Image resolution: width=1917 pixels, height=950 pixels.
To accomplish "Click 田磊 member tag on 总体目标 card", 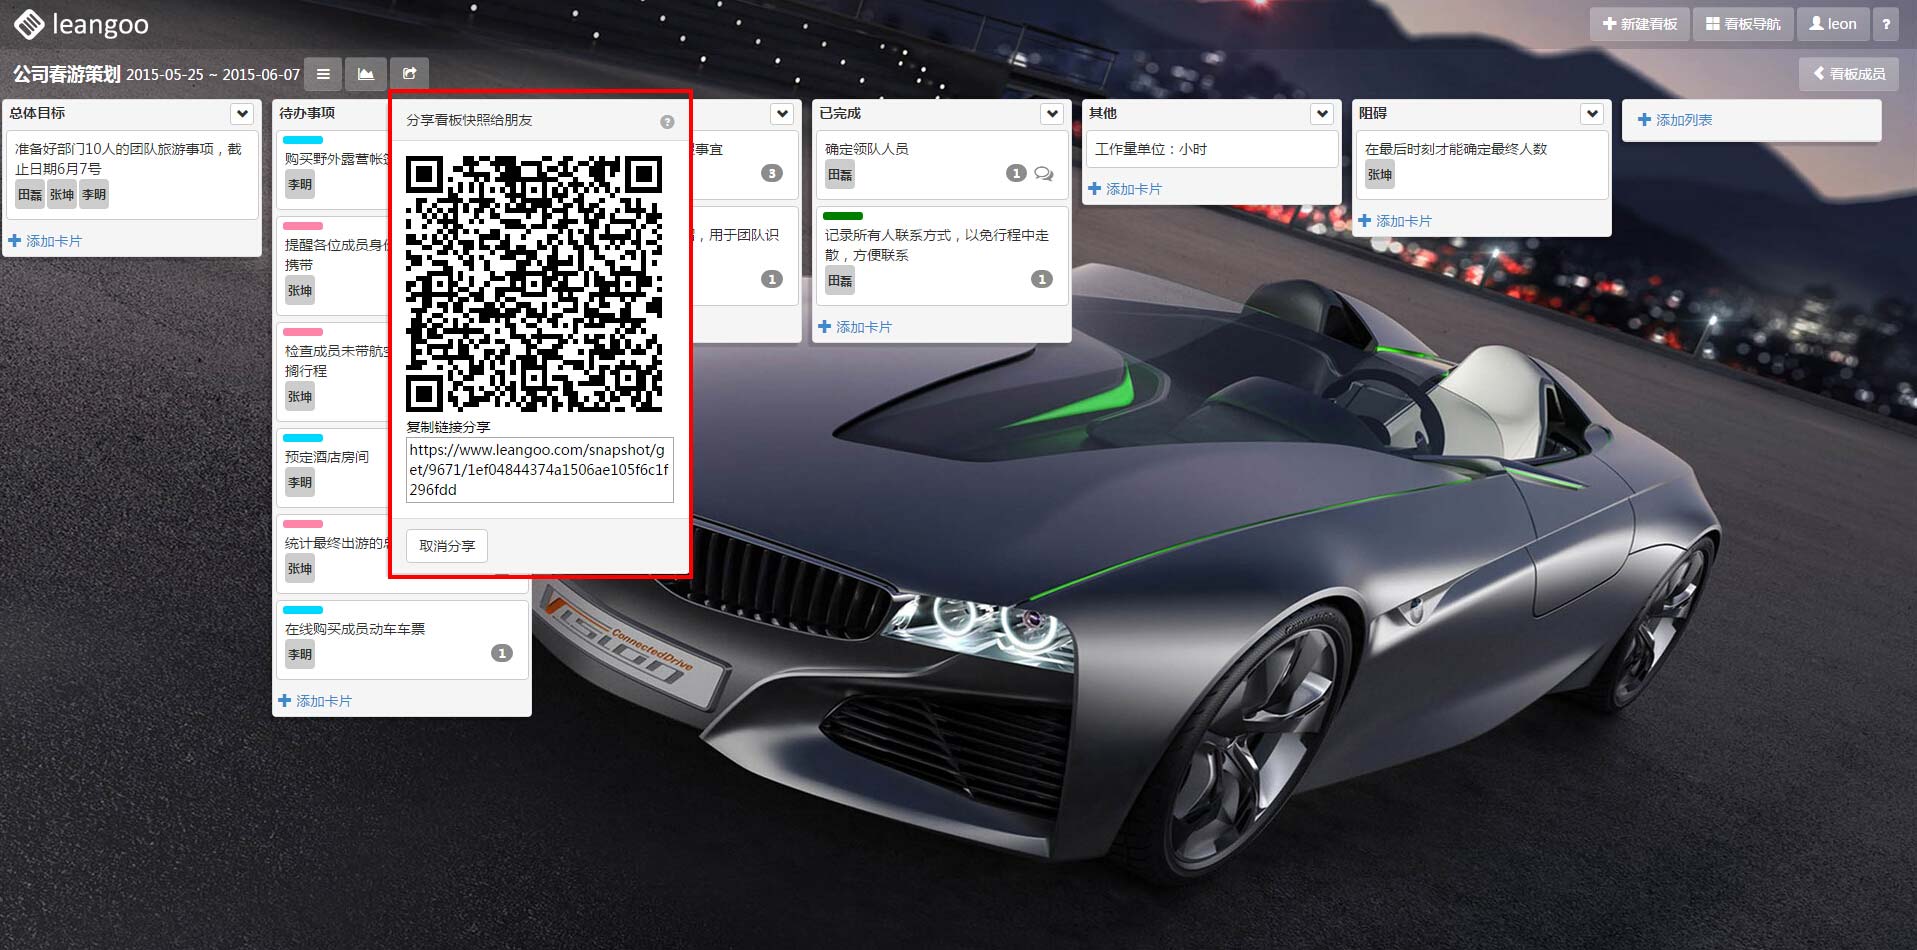I will coord(30,195).
